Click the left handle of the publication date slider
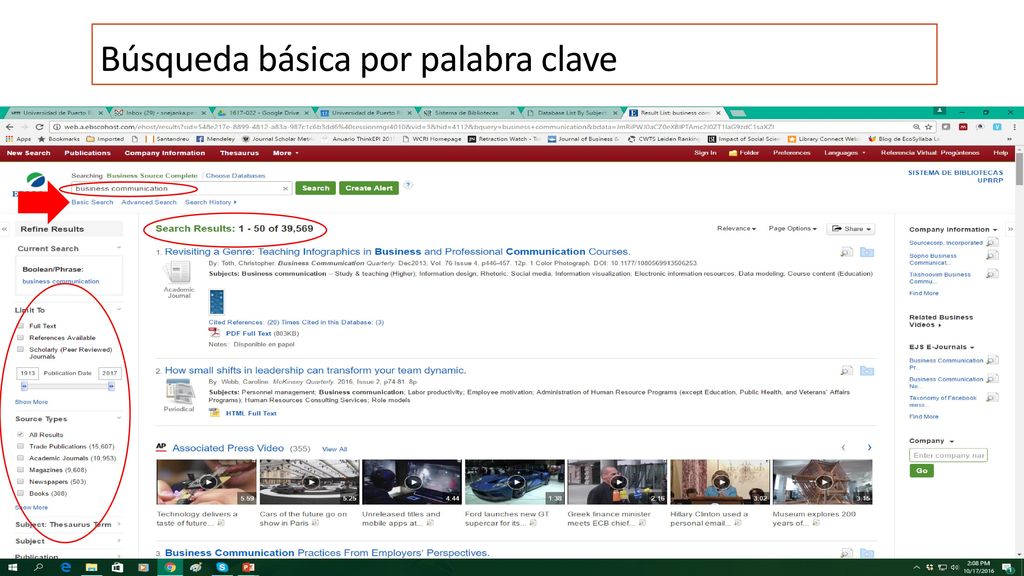1024x576 pixels. coord(24,387)
